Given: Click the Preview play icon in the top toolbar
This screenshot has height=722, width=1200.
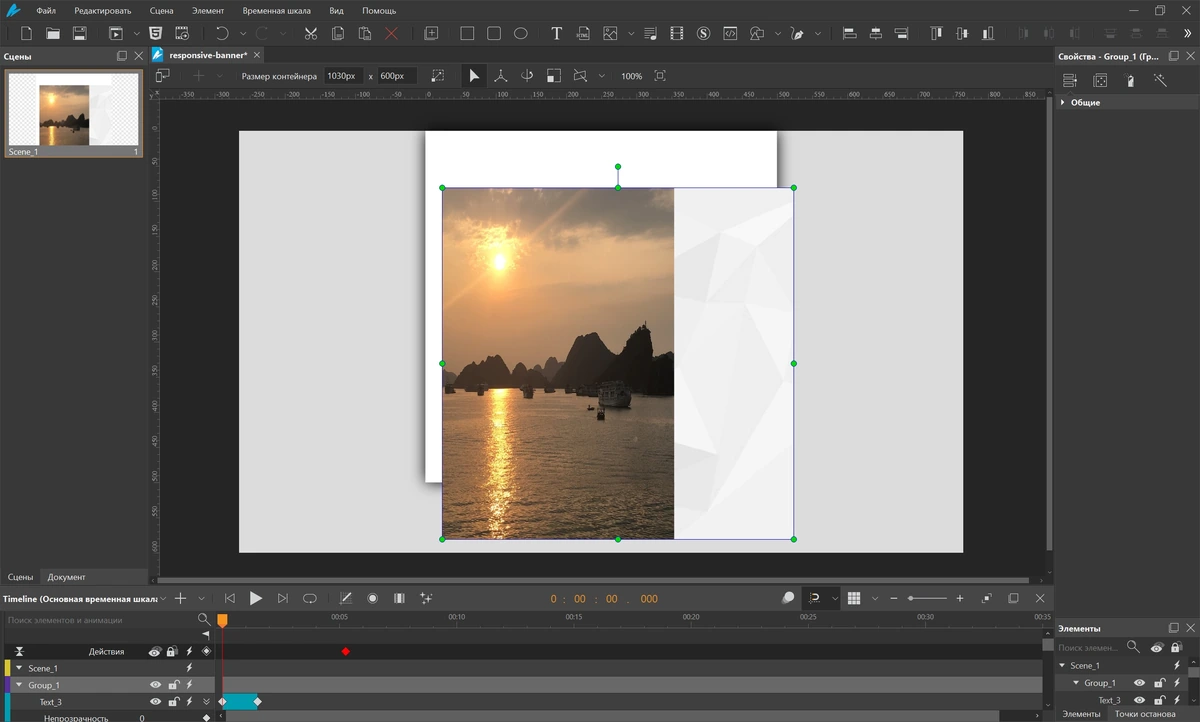Looking at the screenshot, I should [116, 34].
